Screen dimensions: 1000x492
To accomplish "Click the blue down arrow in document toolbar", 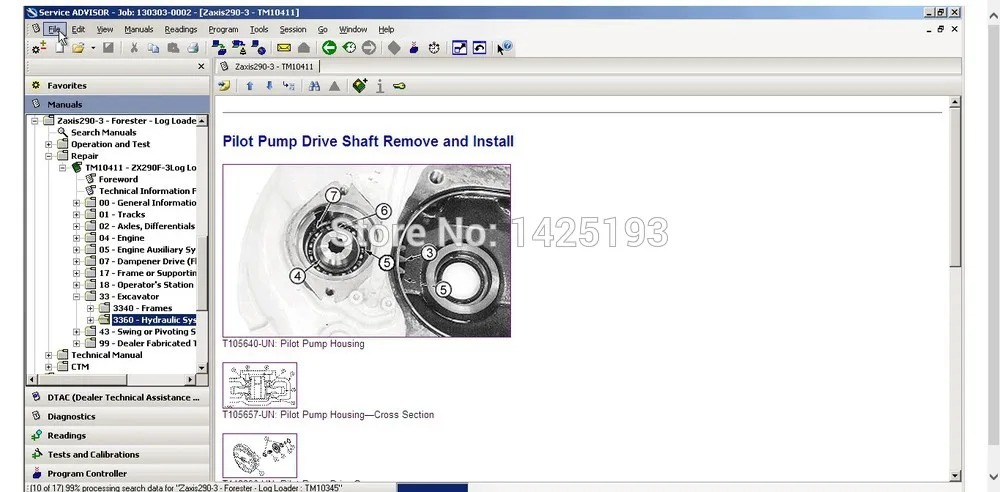I will (269, 86).
